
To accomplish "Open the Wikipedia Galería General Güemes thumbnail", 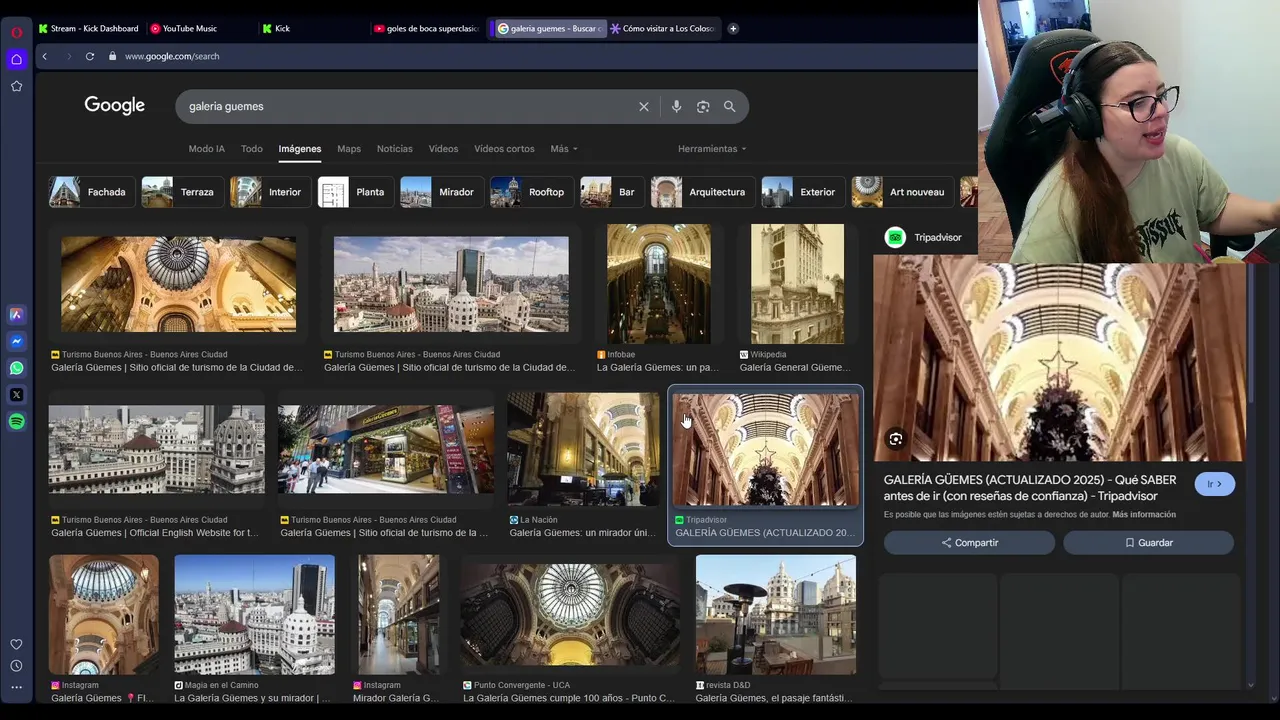I will [x=797, y=284].
